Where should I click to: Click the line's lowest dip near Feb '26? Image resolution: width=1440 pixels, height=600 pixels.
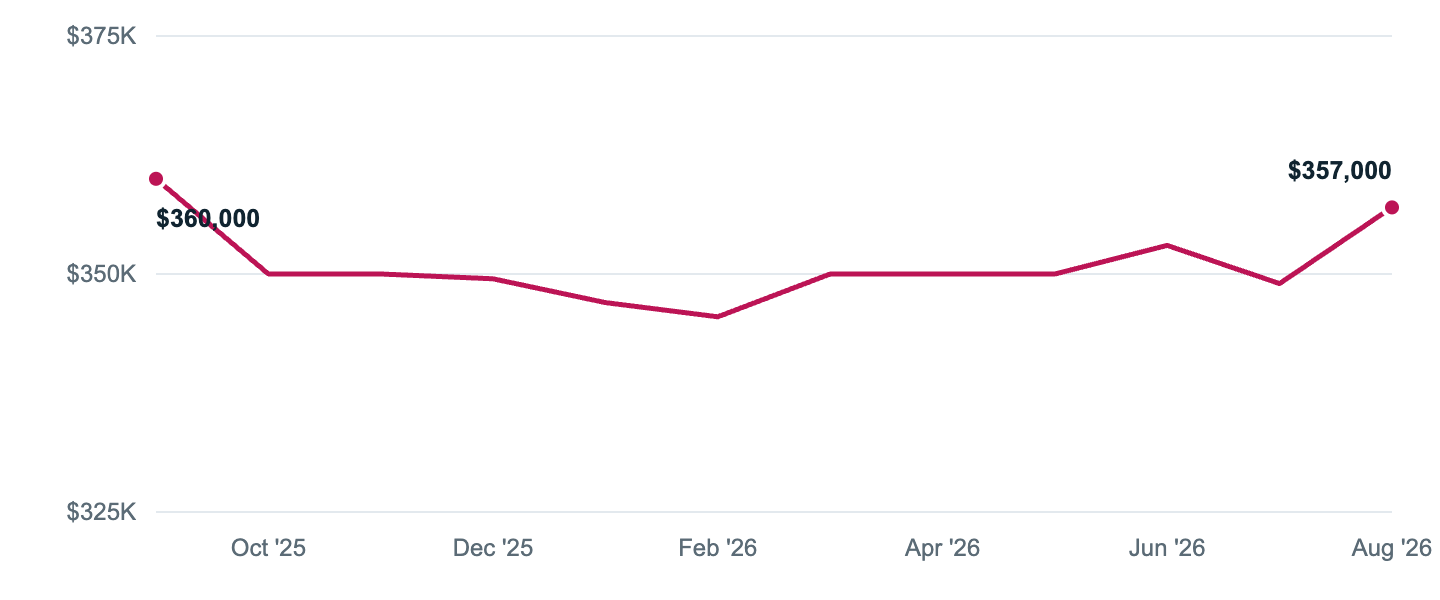click(718, 317)
